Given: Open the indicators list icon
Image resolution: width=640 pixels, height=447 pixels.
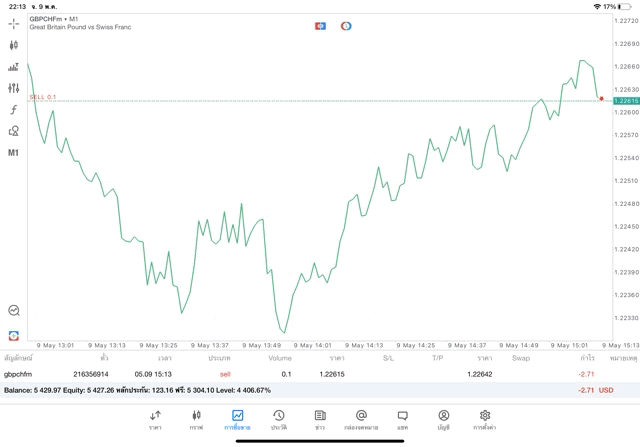Looking at the screenshot, I should pyautogui.click(x=13, y=67).
